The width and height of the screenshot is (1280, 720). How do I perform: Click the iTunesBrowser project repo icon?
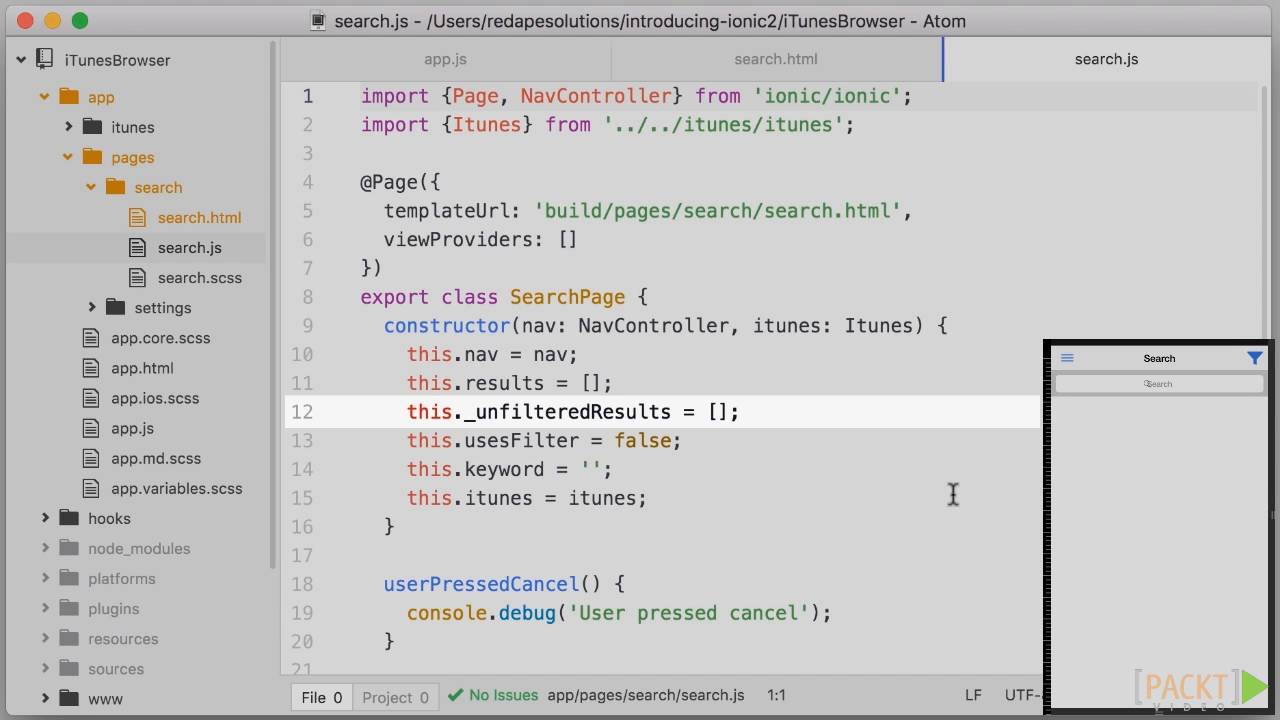coord(44,59)
